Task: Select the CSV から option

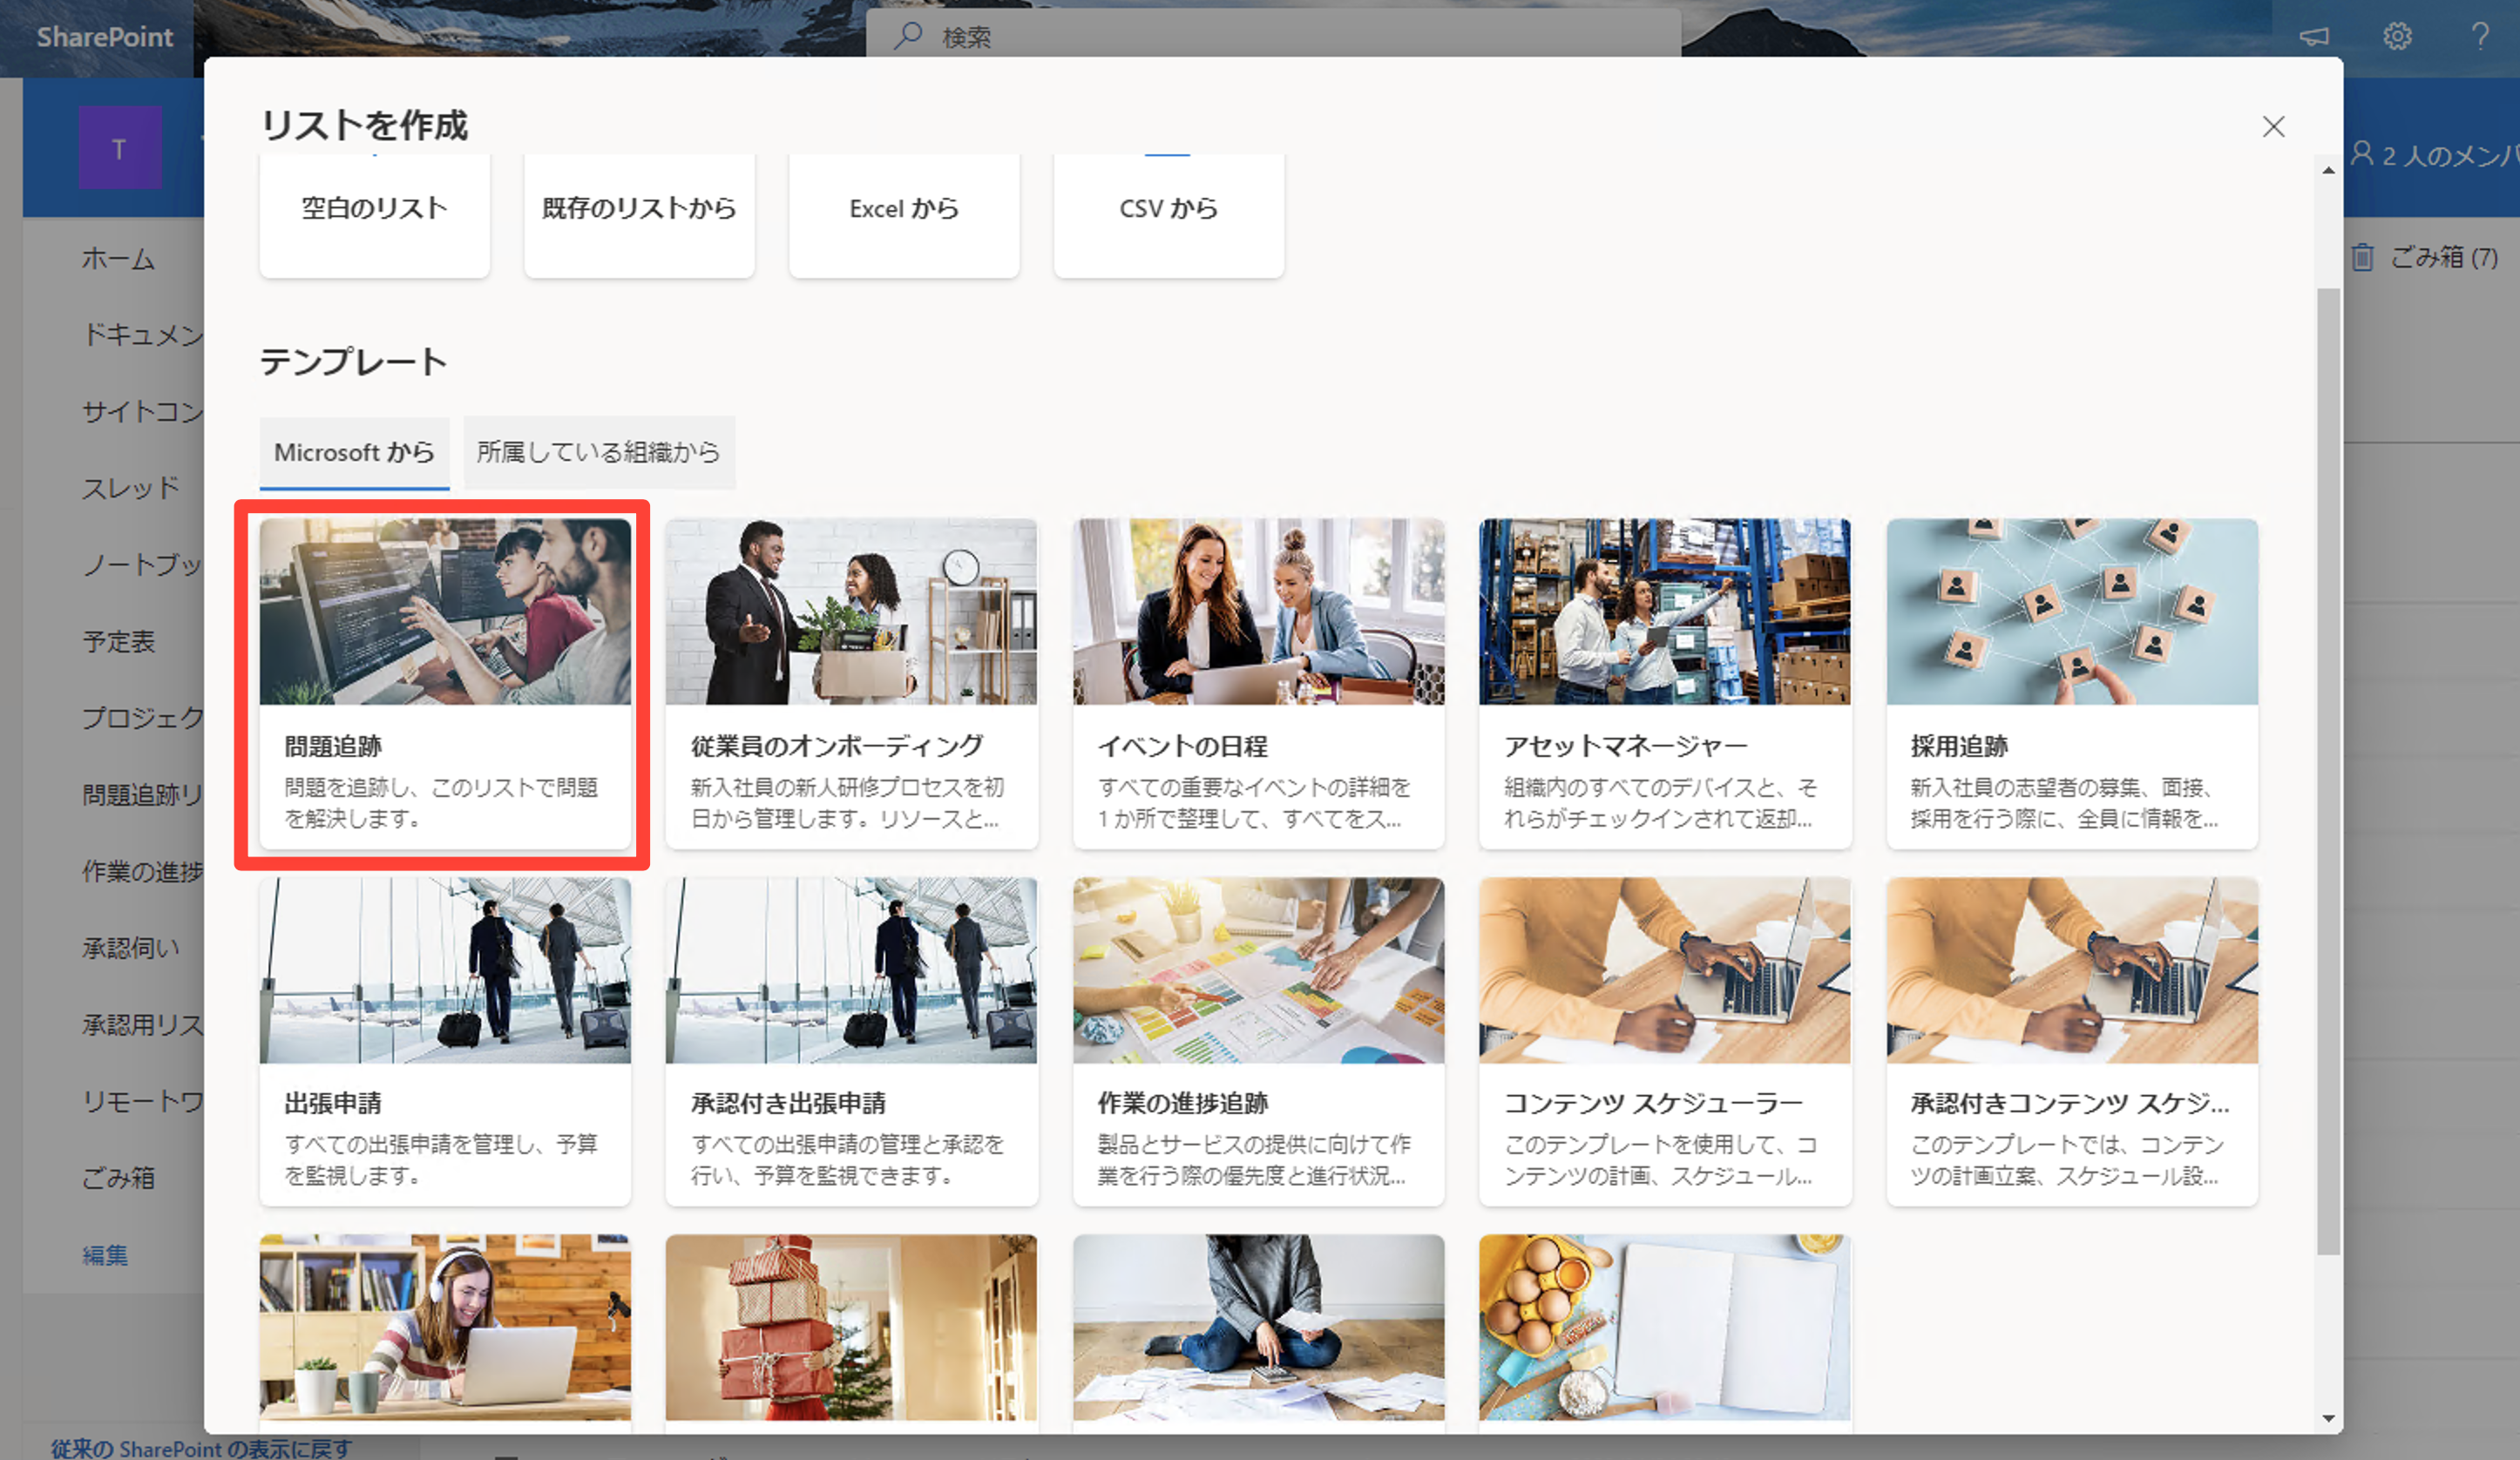Action: (1168, 209)
